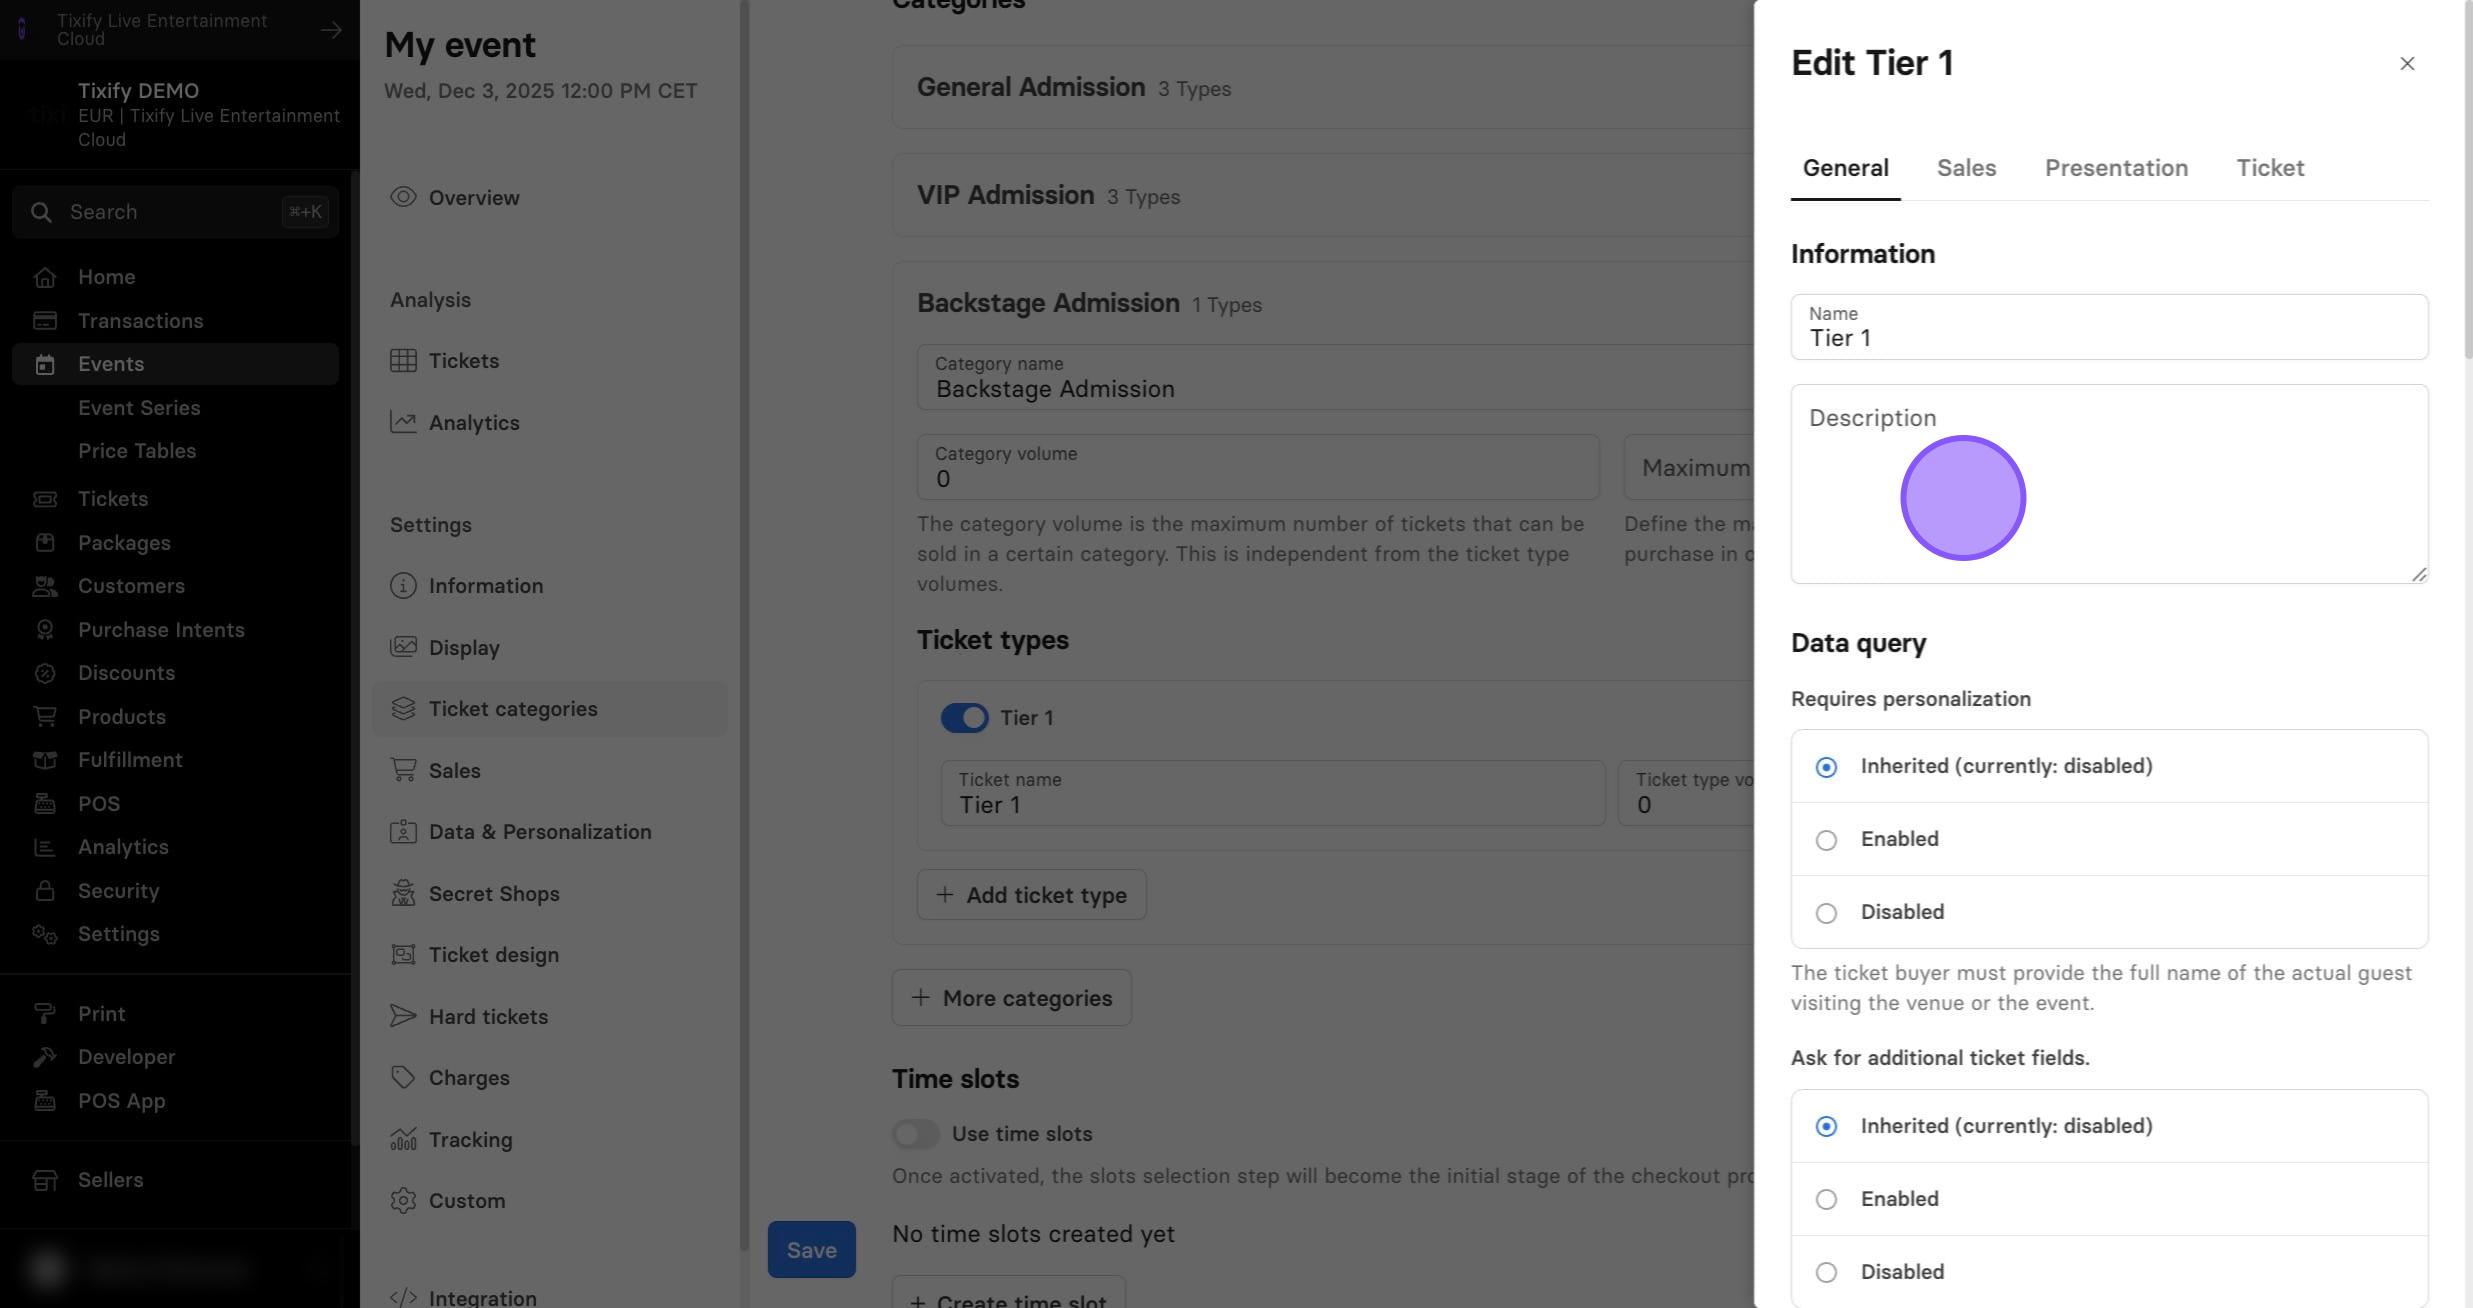Viewport: 2473px width, 1308px height.
Task: Toggle the Tier 1 ticket type switch
Action: coord(964,718)
